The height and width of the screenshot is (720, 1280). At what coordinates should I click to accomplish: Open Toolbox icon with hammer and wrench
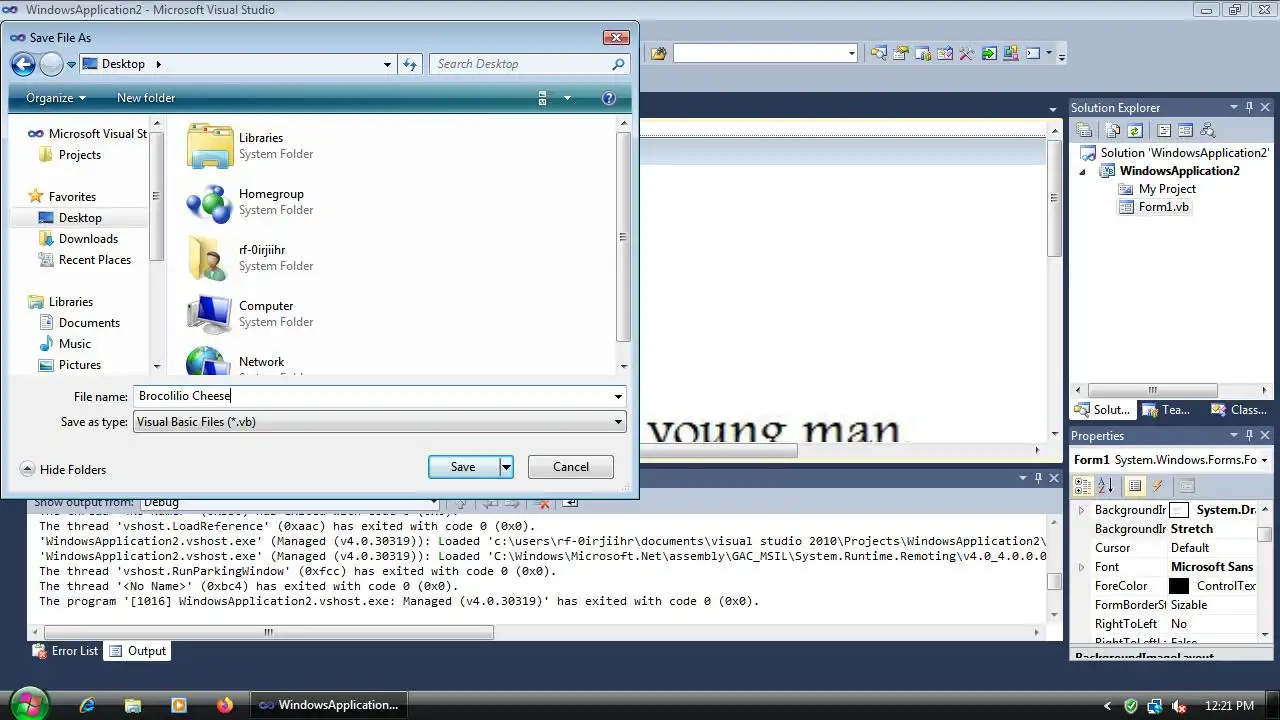click(x=967, y=53)
